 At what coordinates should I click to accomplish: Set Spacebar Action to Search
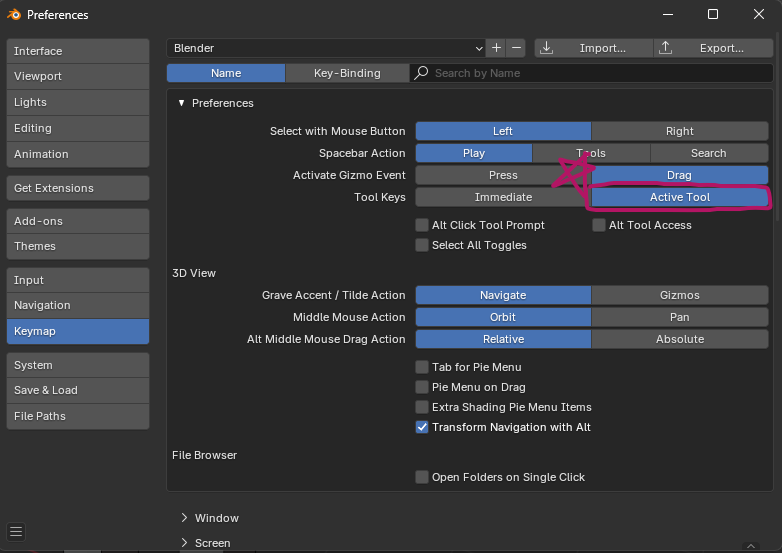tap(709, 153)
